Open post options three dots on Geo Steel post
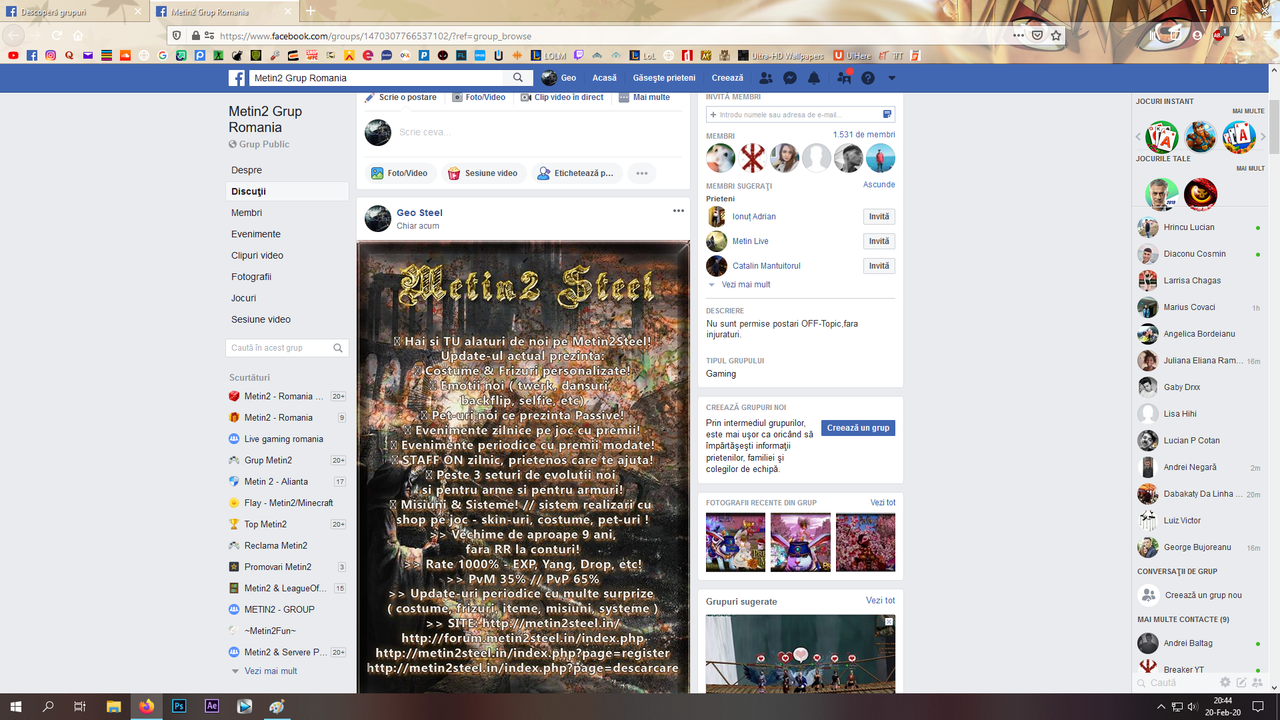1280x720 pixels. pos(678,211)
